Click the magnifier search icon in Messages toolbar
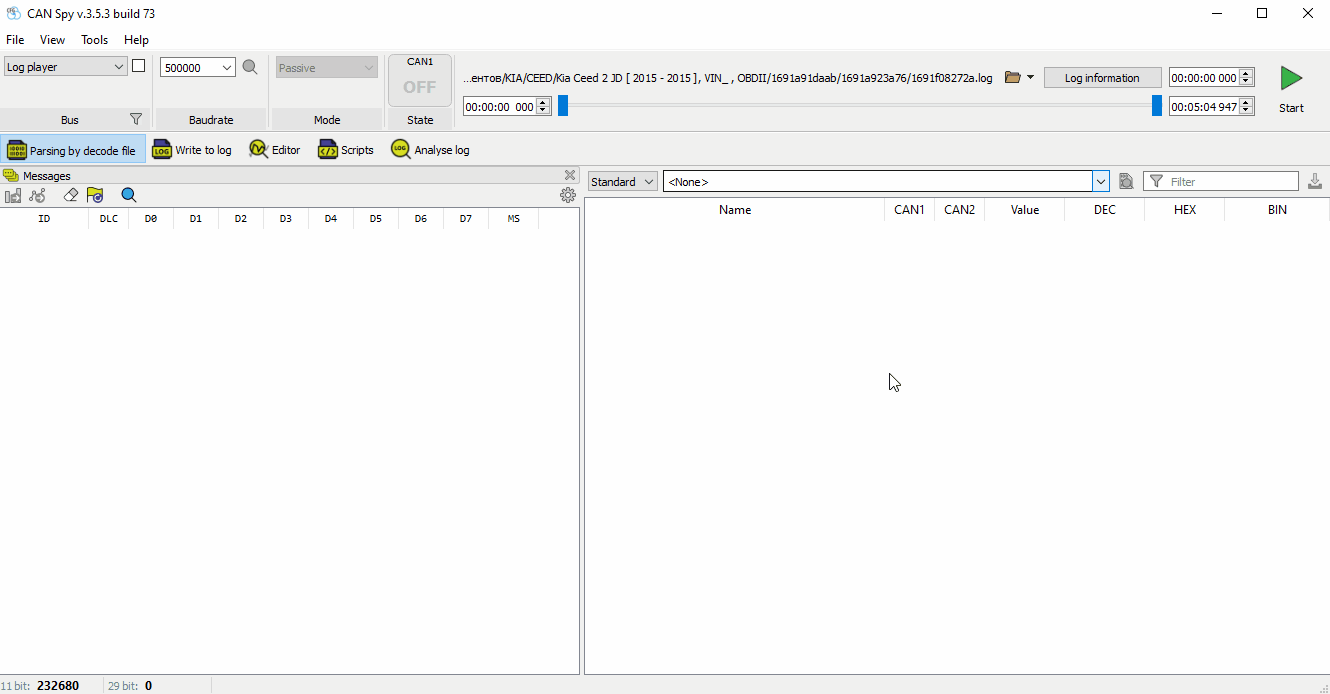The image size is (1330, 694). 129,196
